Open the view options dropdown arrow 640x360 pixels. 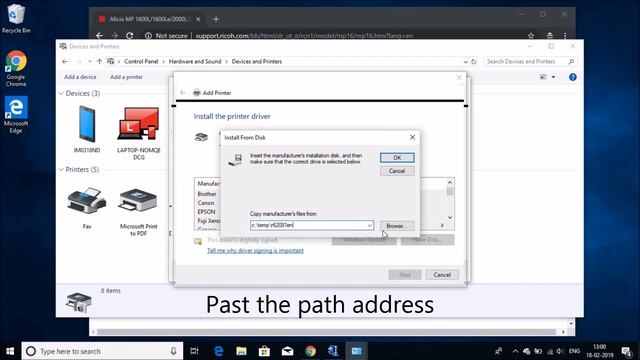click(553, 77)
